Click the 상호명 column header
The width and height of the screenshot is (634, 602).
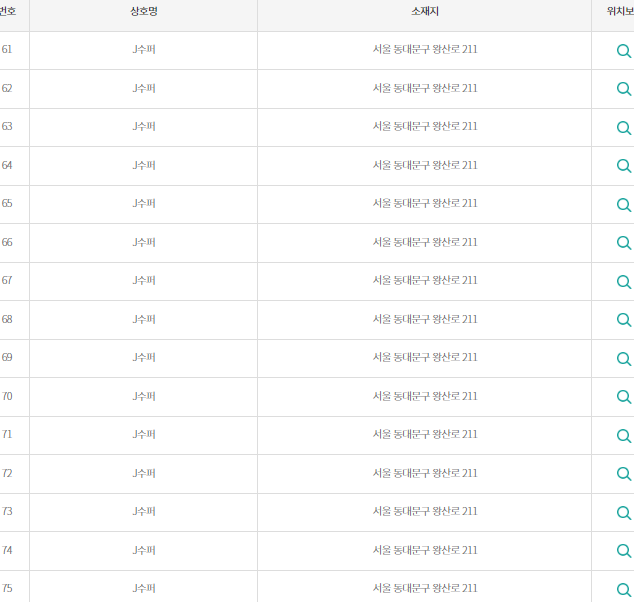point(144,11)
